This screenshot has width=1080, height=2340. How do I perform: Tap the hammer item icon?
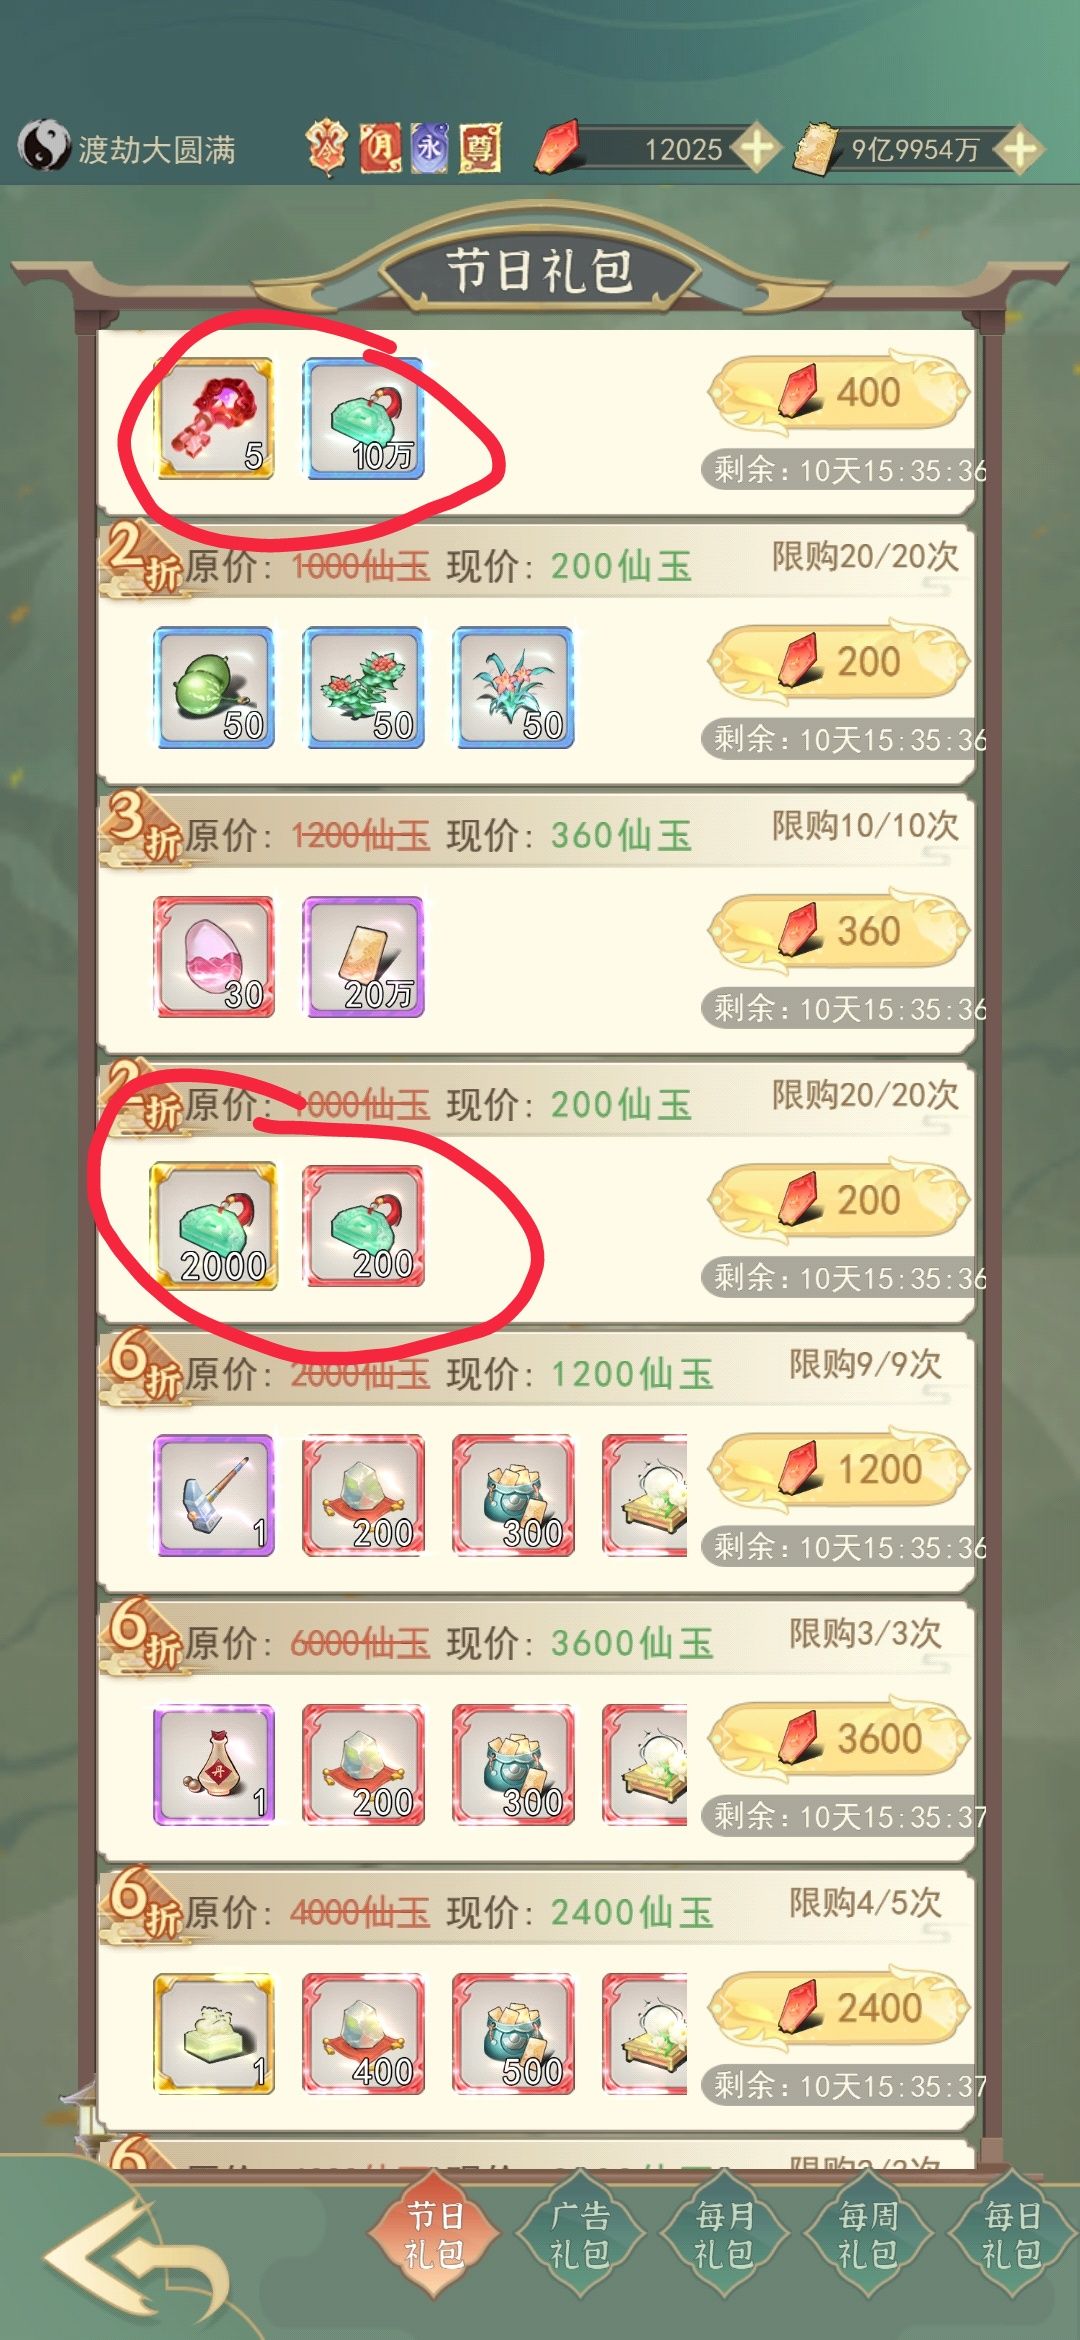214,1496
